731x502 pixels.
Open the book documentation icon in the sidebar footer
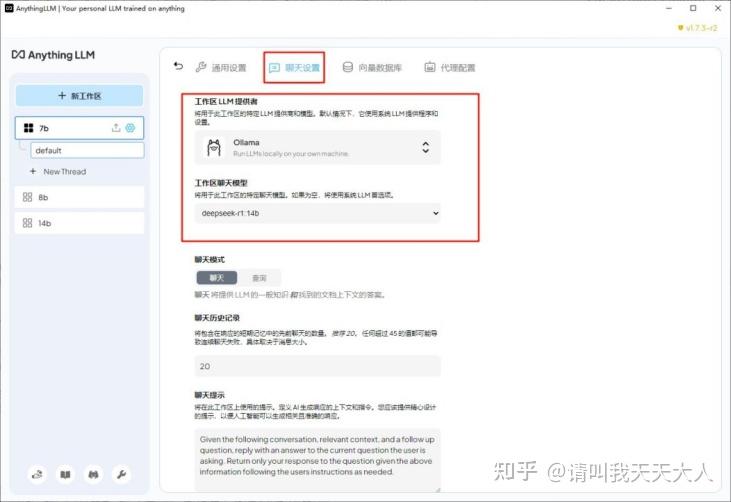[65, 474]
